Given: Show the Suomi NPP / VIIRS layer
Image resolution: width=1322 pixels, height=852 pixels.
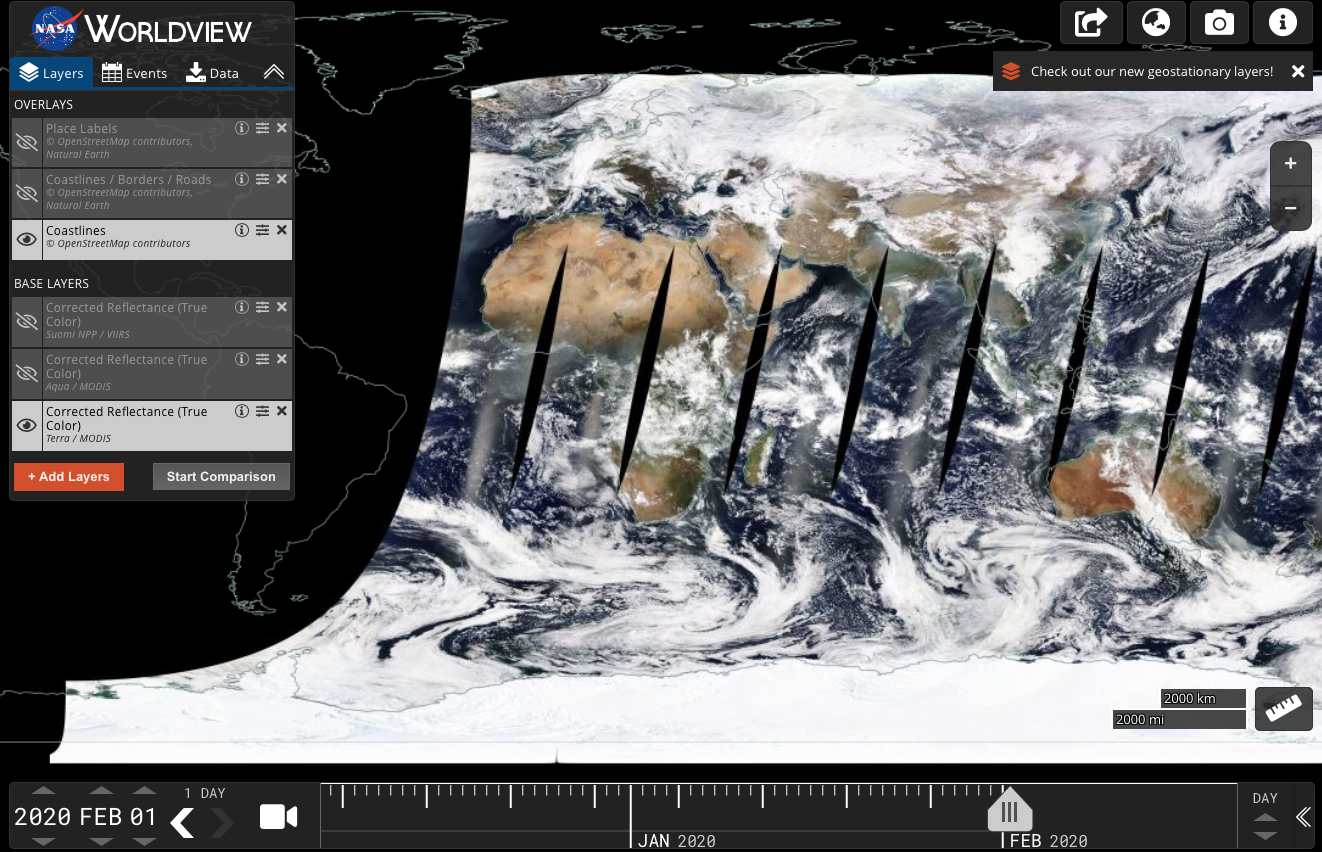Looking at the screenshot, I should (x=27, y=321).
